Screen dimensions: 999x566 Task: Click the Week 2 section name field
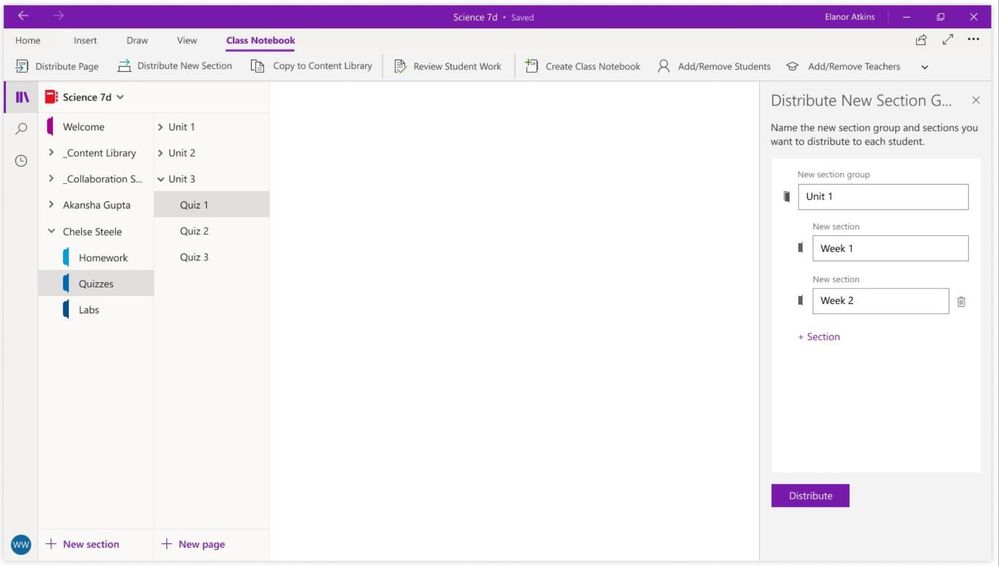[x=880, y=301]
